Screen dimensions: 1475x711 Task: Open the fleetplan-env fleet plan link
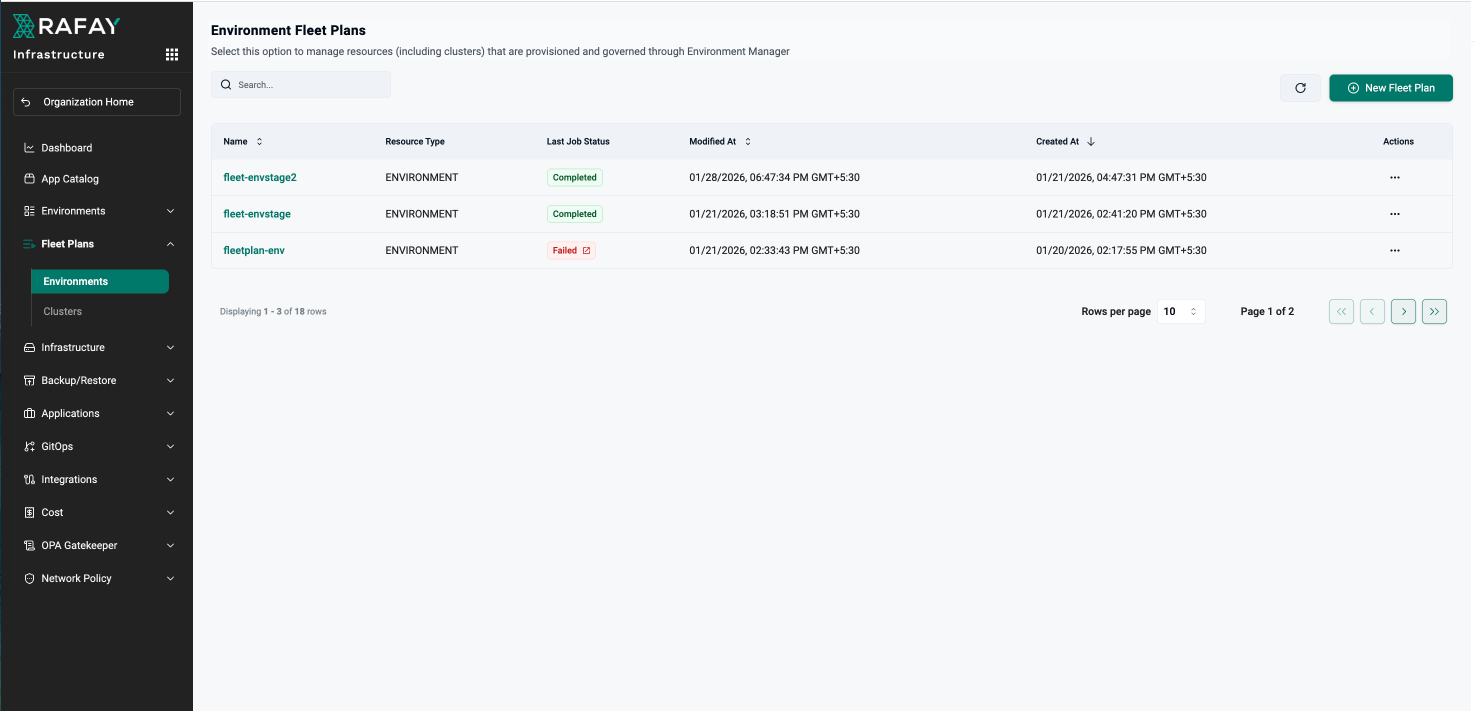(x=253, y=250)
